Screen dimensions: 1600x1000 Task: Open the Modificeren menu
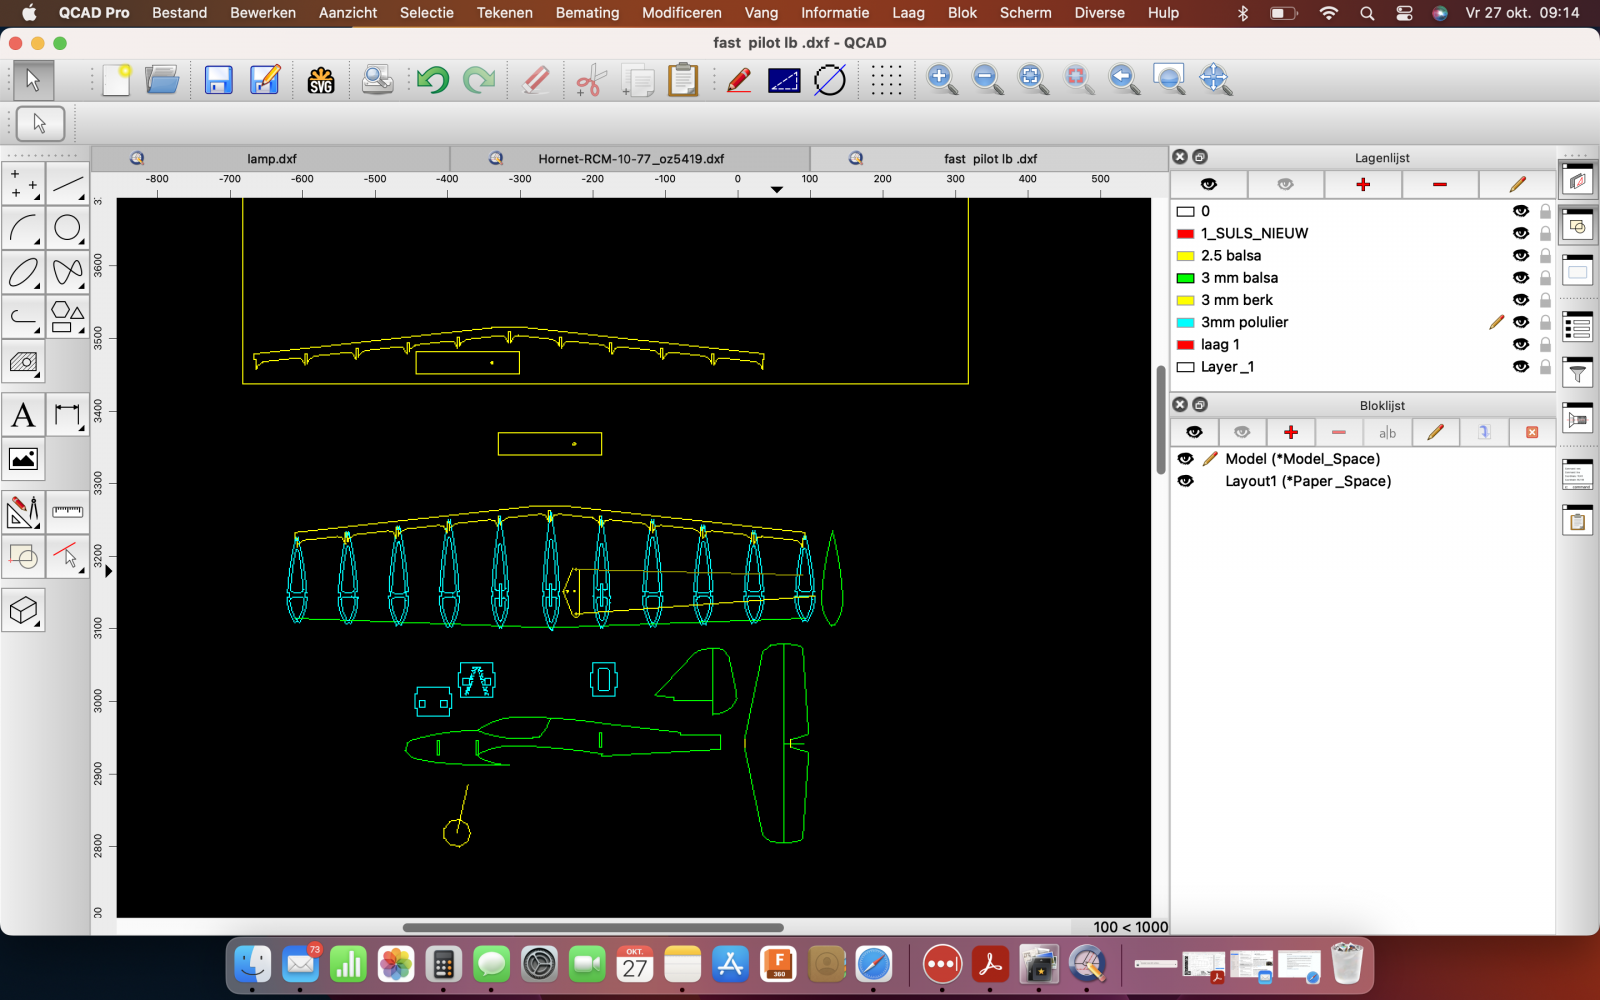(x=682, y=13)
